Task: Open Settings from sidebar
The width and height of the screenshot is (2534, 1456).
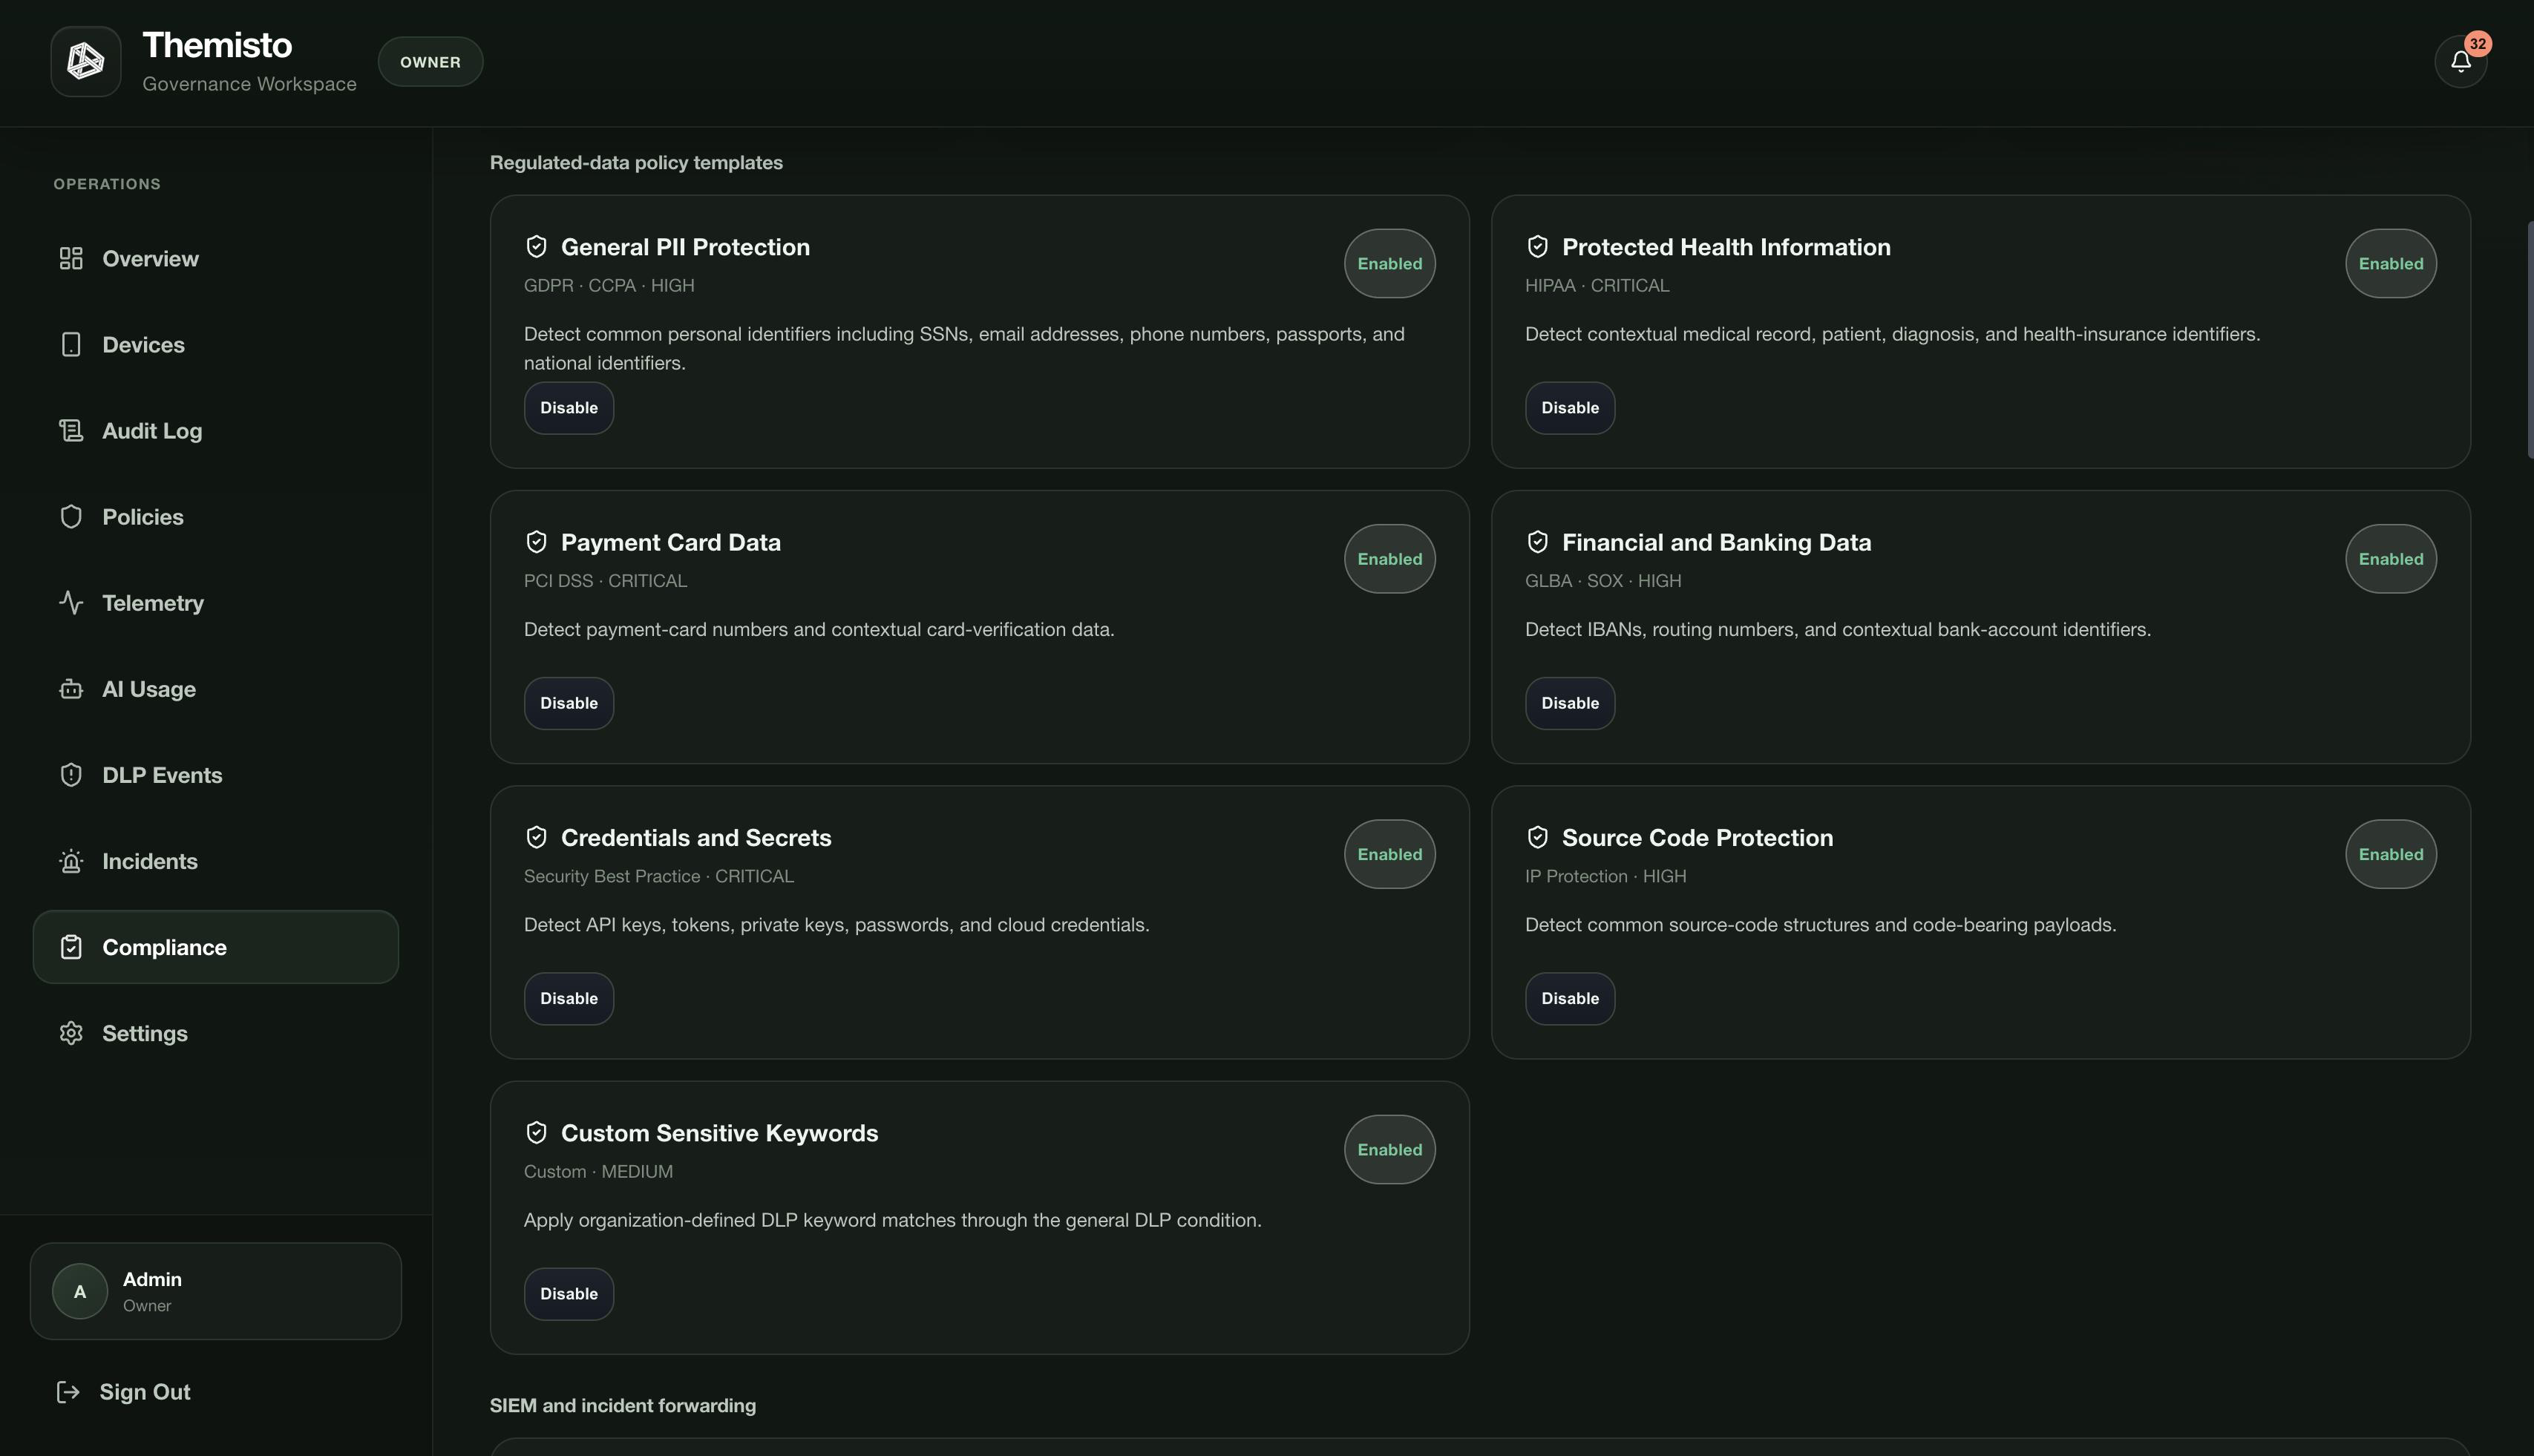Action: click(x=216, y=1033)
